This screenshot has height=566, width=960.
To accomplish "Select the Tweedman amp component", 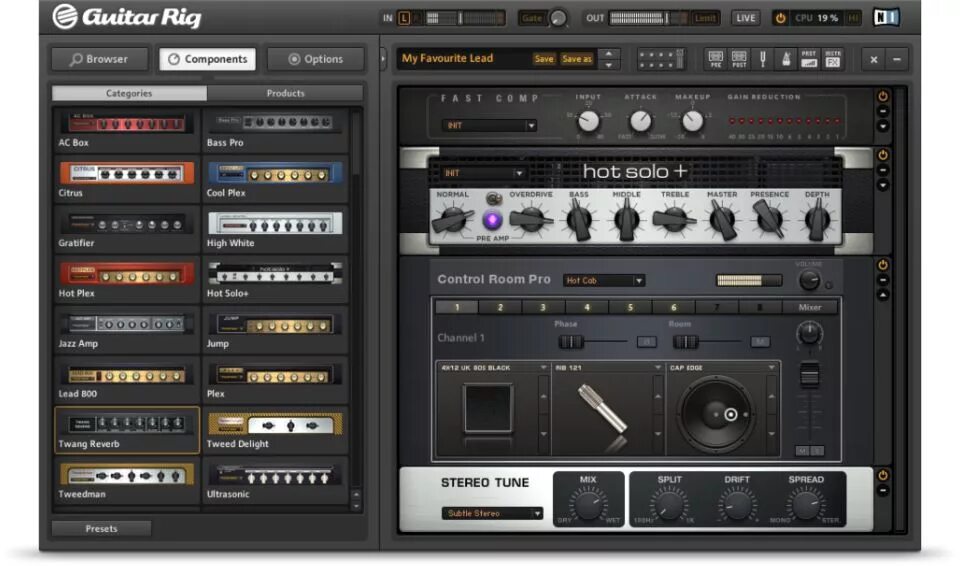I will 127,482.
